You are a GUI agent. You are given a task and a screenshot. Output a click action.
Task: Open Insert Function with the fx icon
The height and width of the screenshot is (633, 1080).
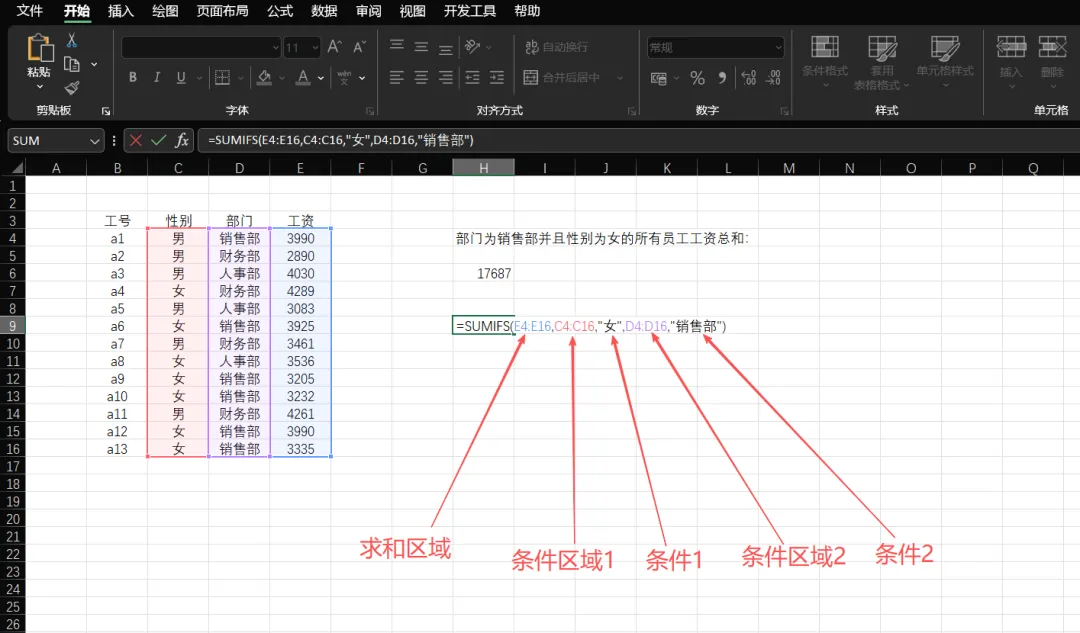click(182, 141)
